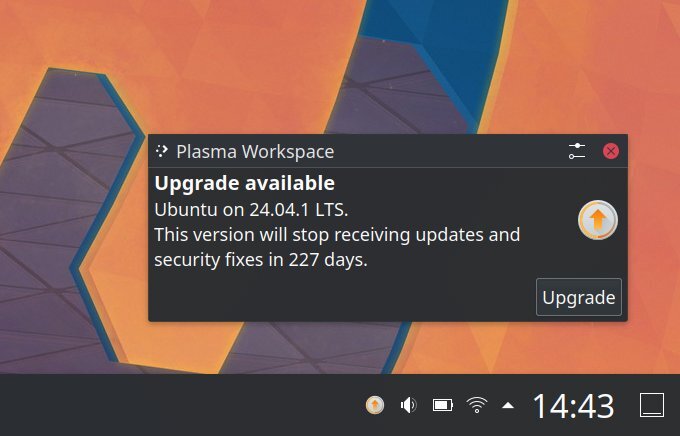Screen dimensions: 680x436
Task: Click the Upgrade button in the notification
Action: [x=579, y=297]
